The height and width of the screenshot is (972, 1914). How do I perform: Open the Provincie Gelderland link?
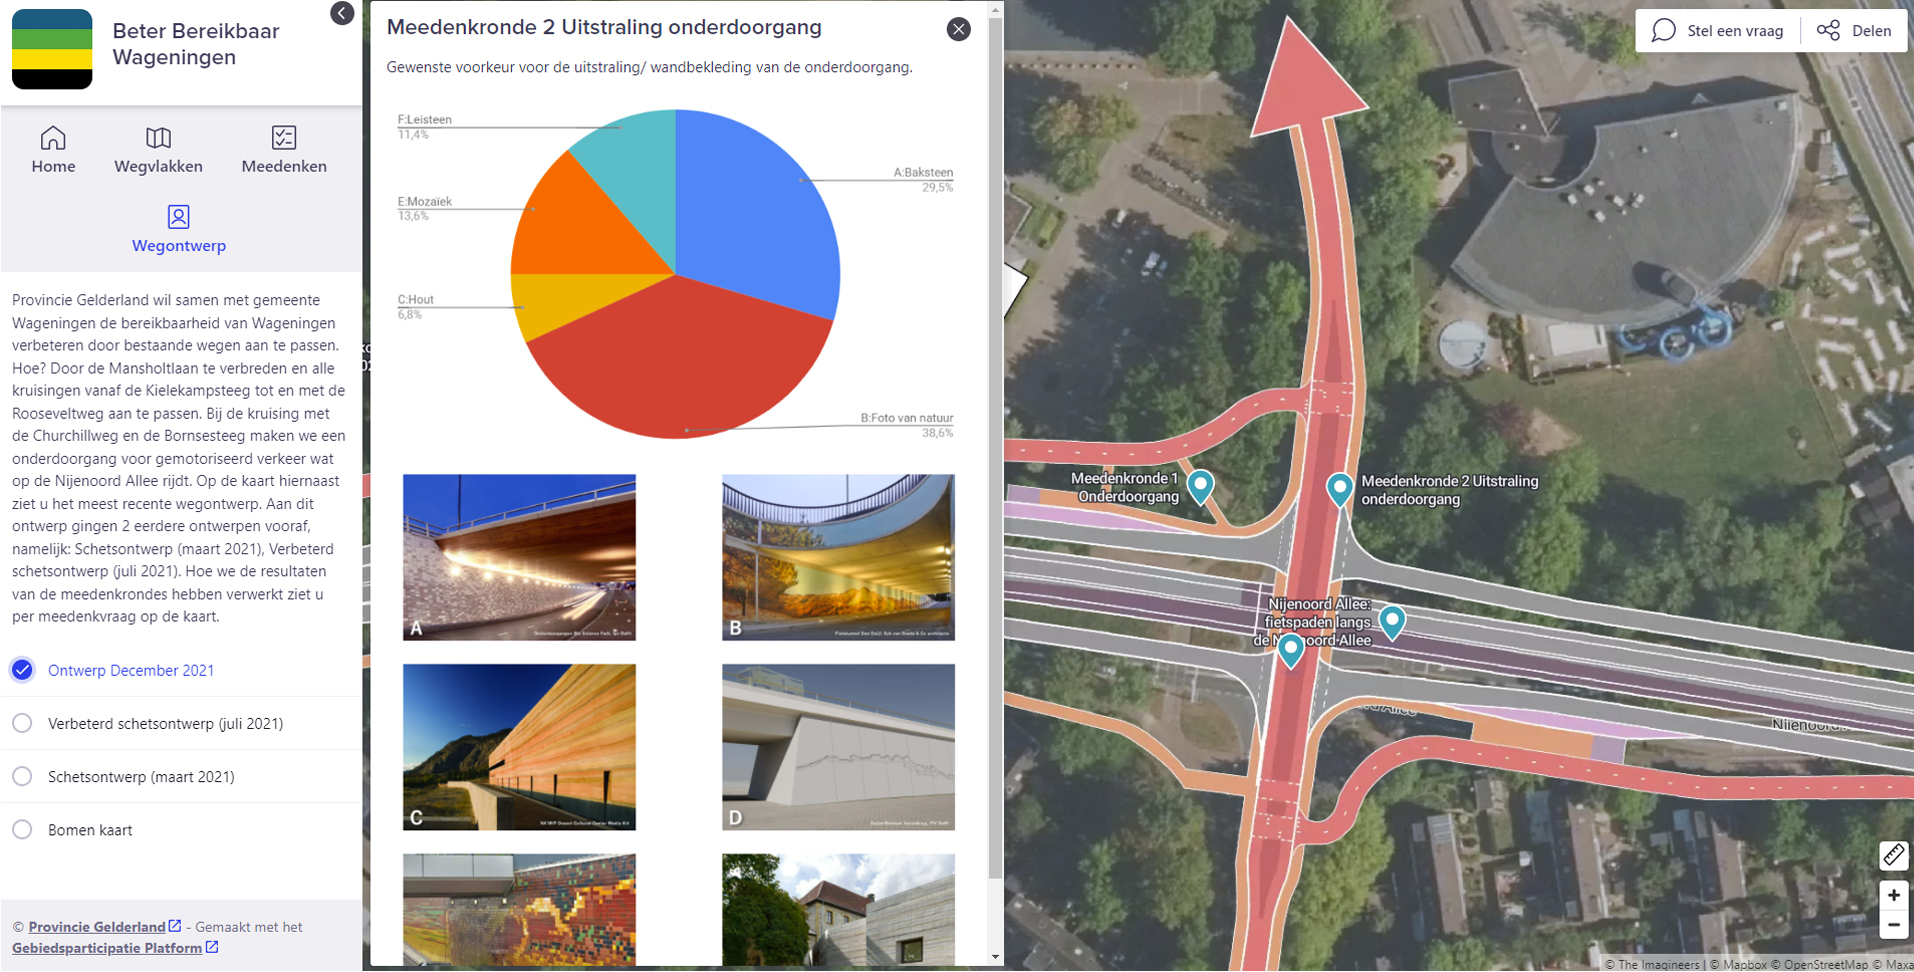tap(97, 927)
